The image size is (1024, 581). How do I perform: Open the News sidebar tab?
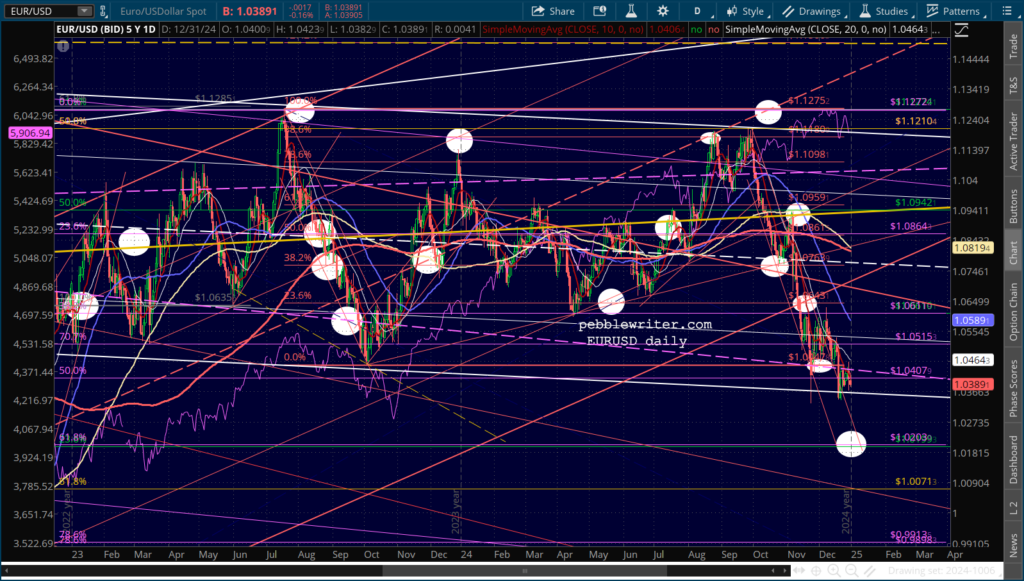1013,544
